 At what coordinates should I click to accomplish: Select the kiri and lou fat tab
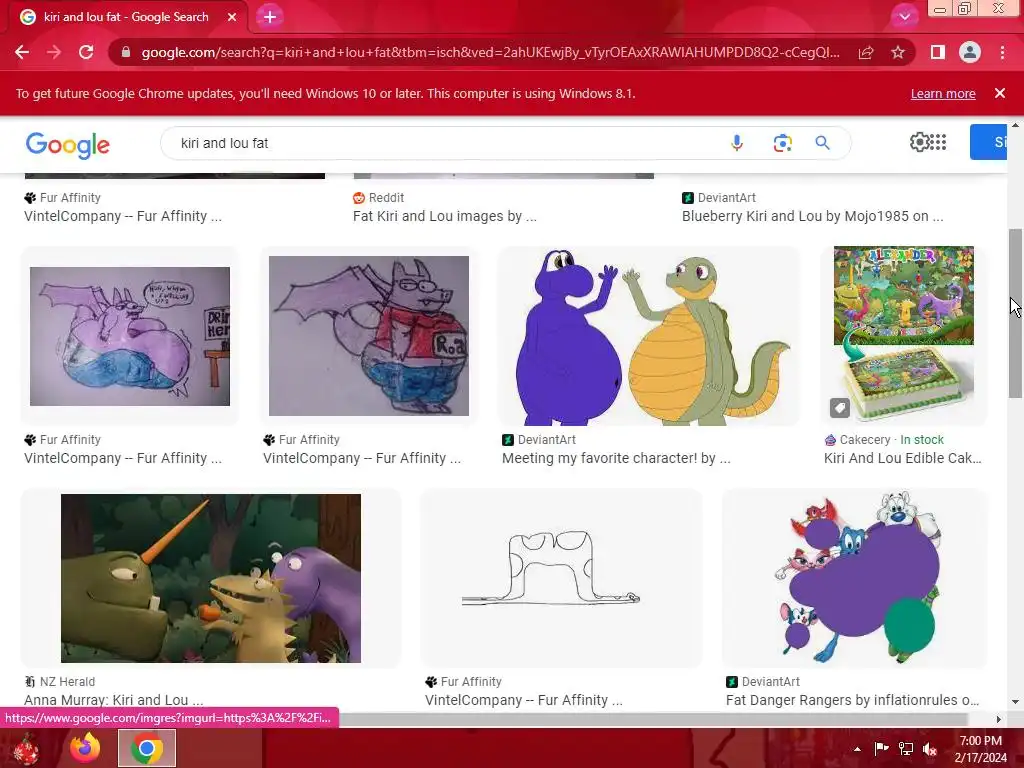point(127,17)
